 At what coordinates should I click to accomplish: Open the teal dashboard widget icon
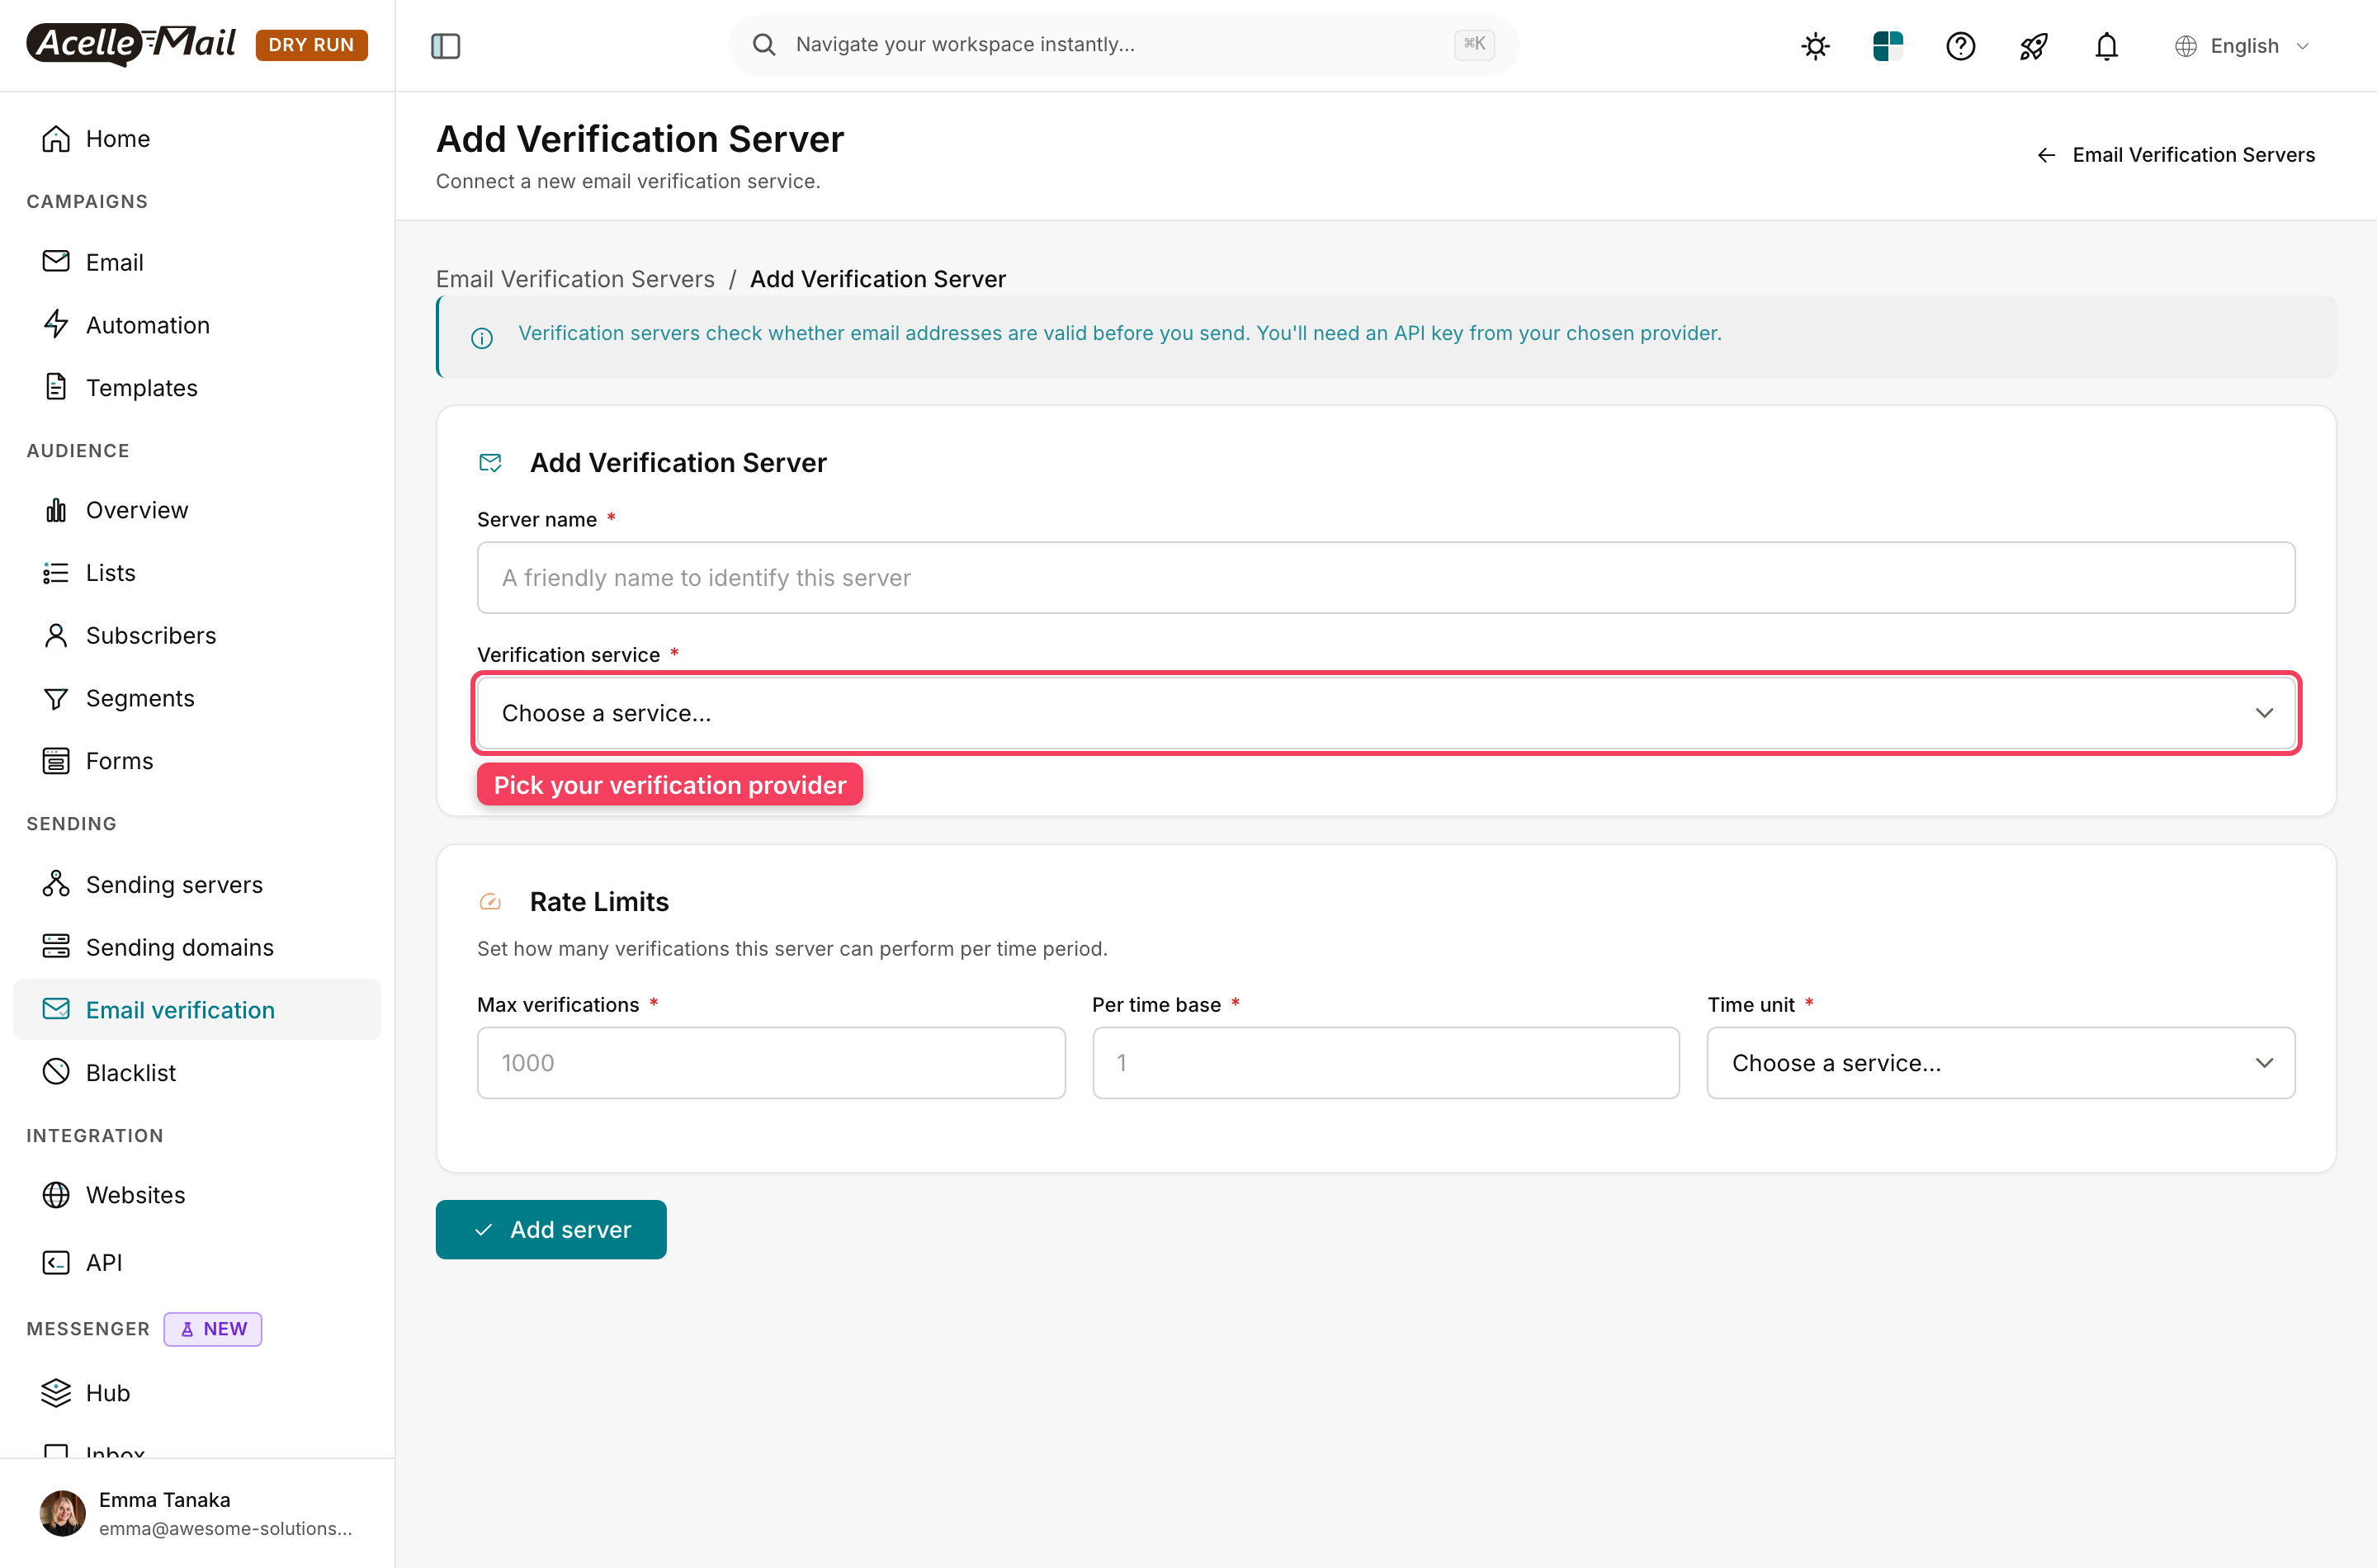pos(1888,46)
